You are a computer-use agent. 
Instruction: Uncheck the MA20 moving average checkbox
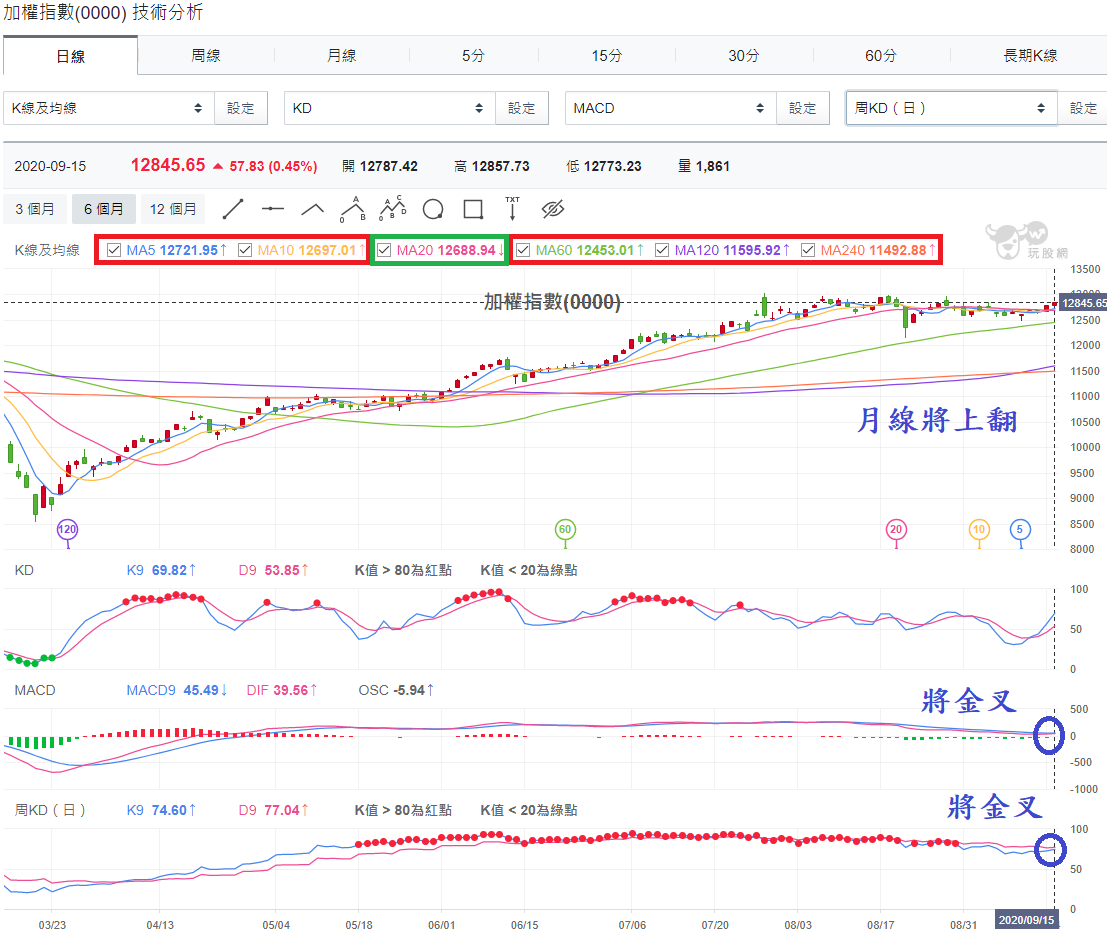[384, 250]
